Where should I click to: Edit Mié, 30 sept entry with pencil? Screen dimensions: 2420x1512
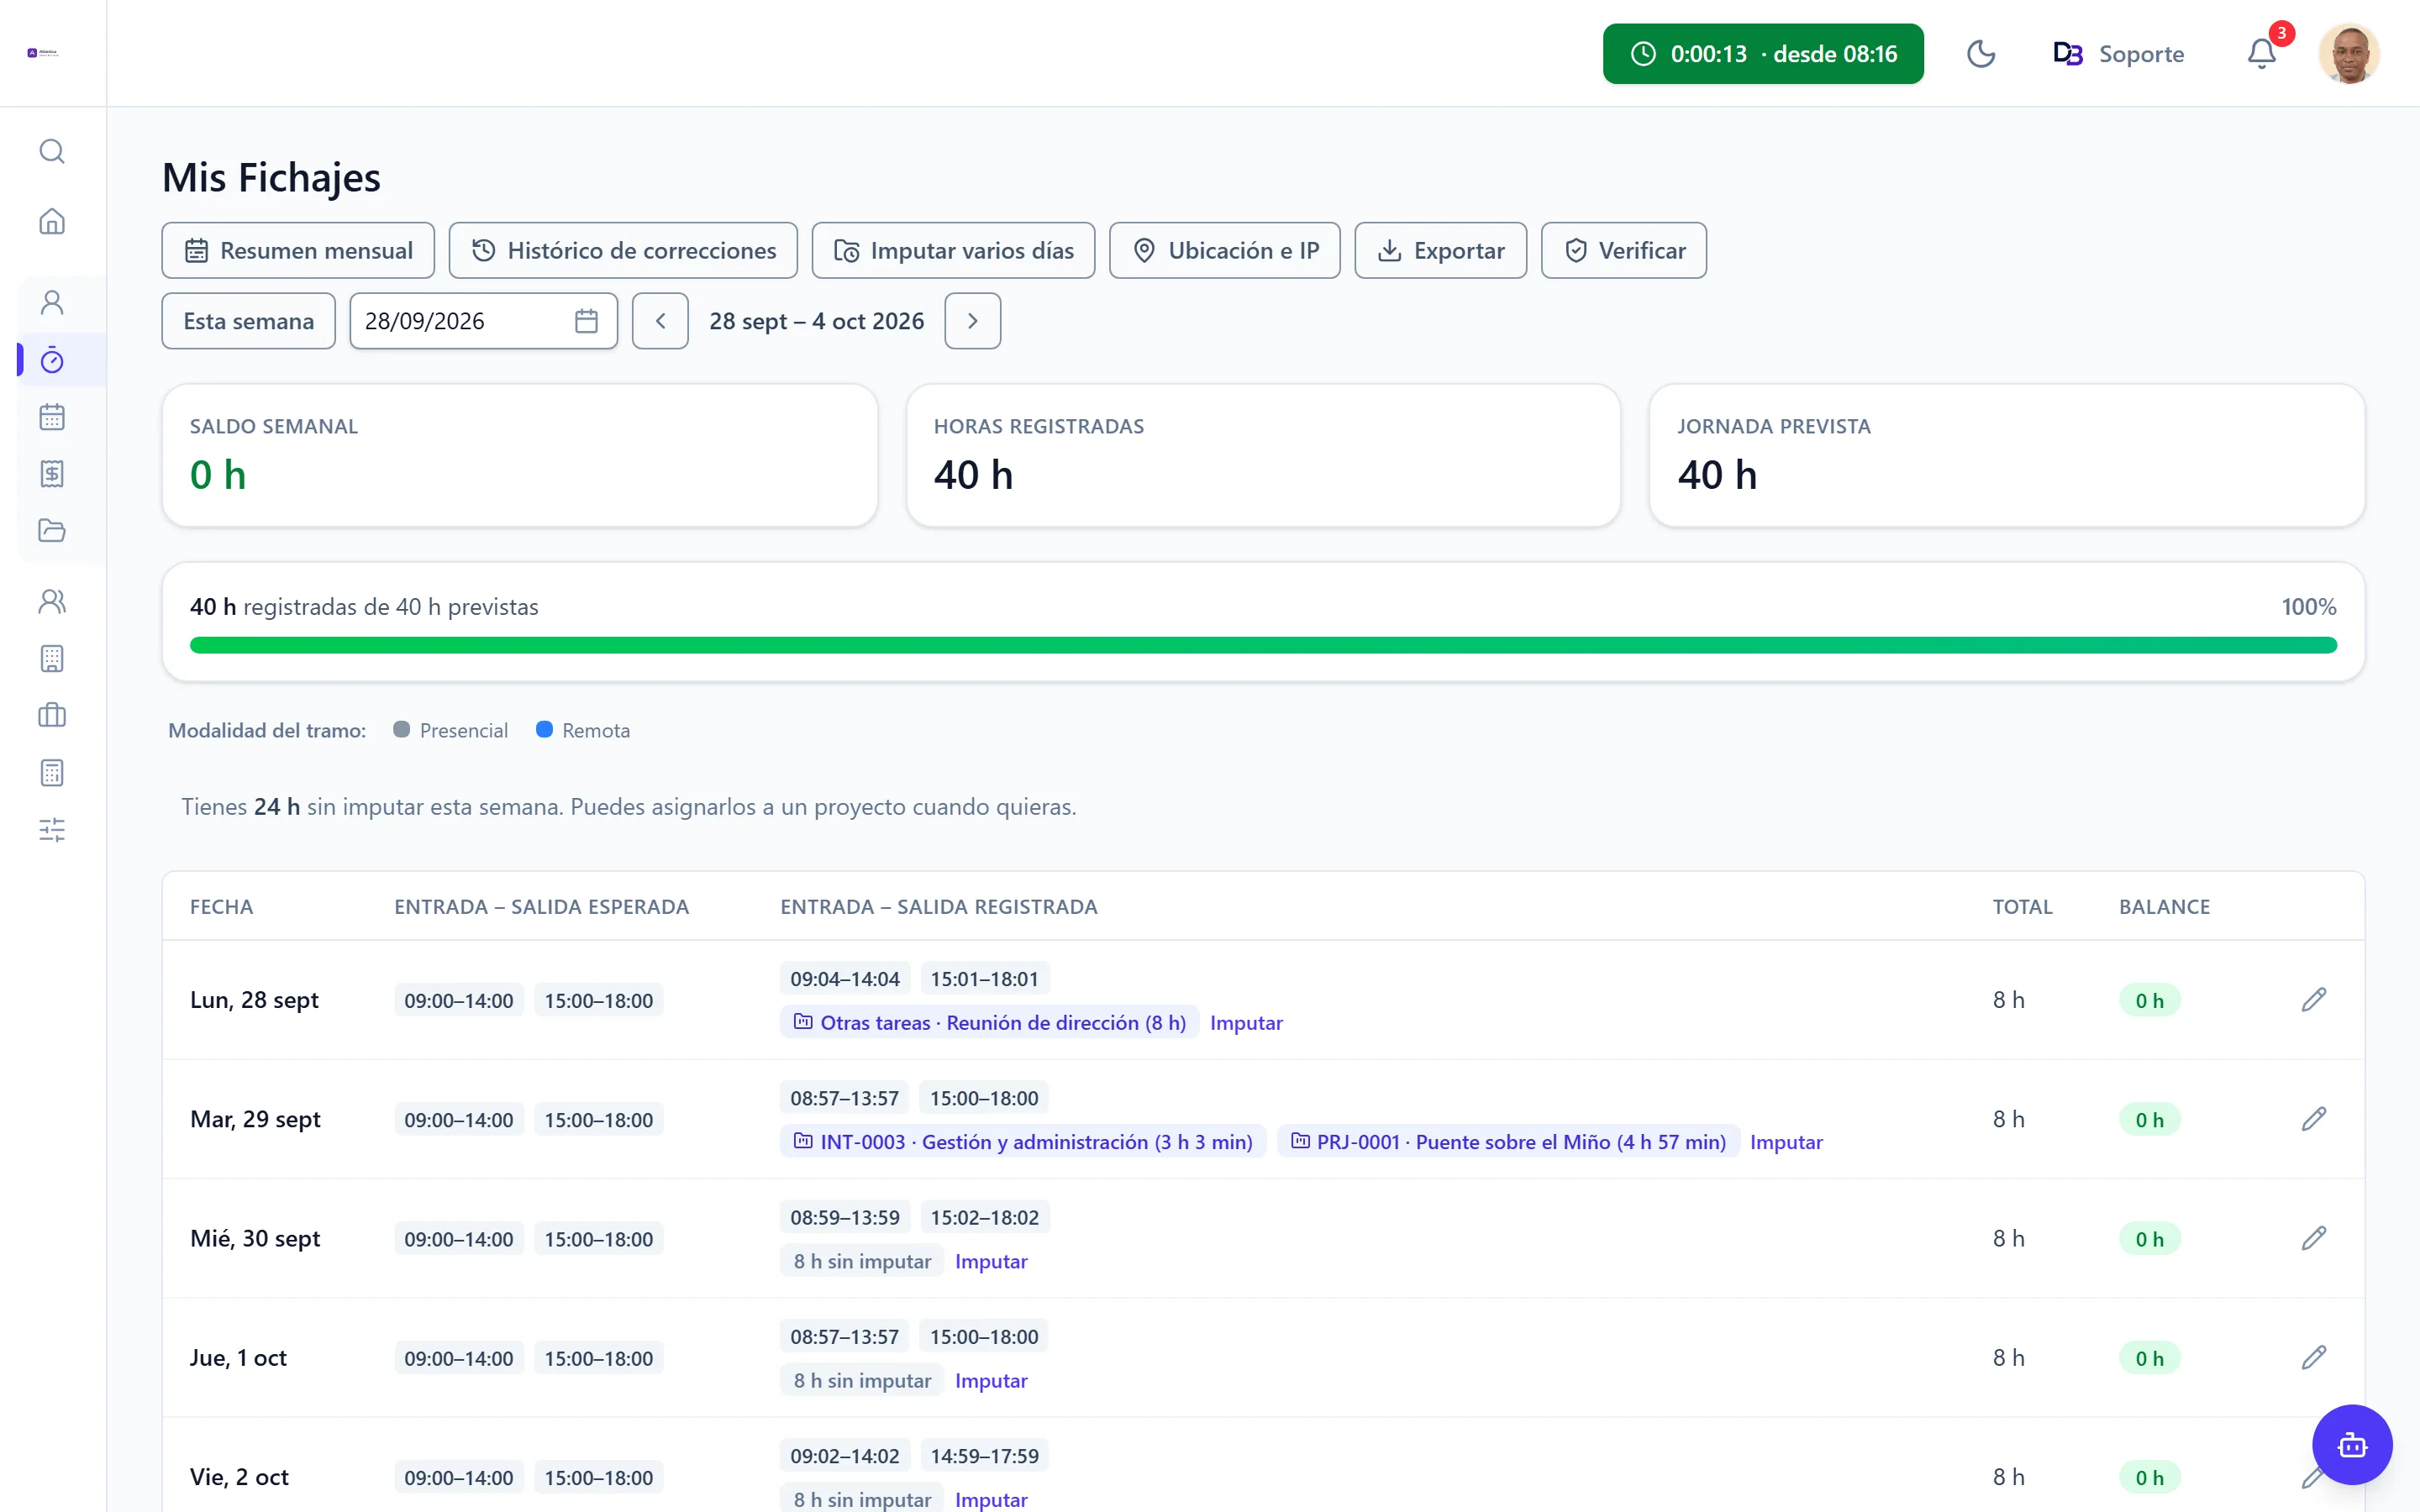tap(2314, 1238)
